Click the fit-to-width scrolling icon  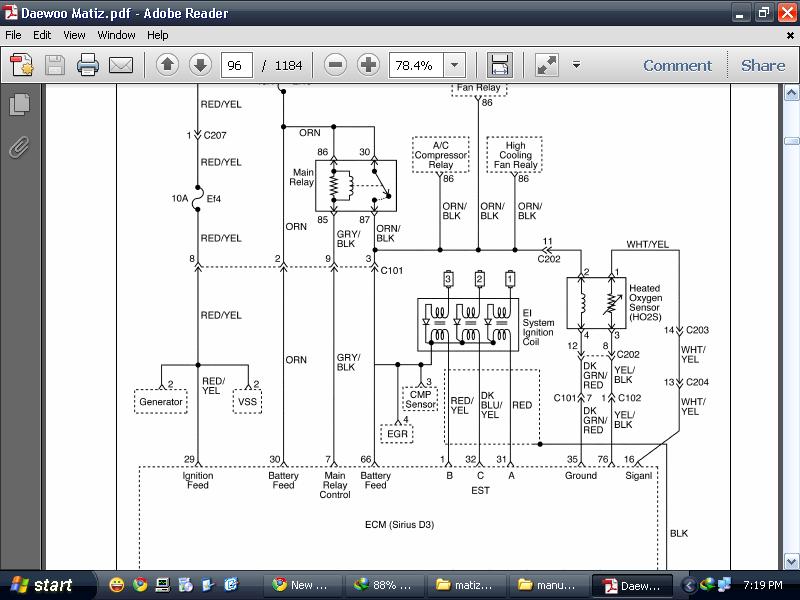coord(500,66)
